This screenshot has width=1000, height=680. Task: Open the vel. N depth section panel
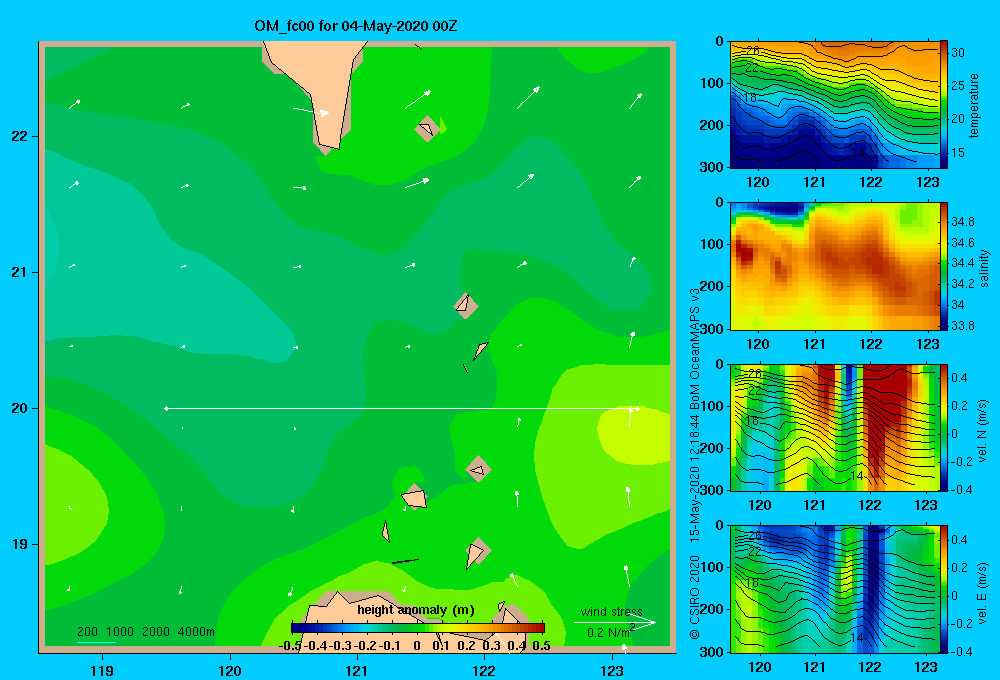pyautogui.click(x=834, y=427)
